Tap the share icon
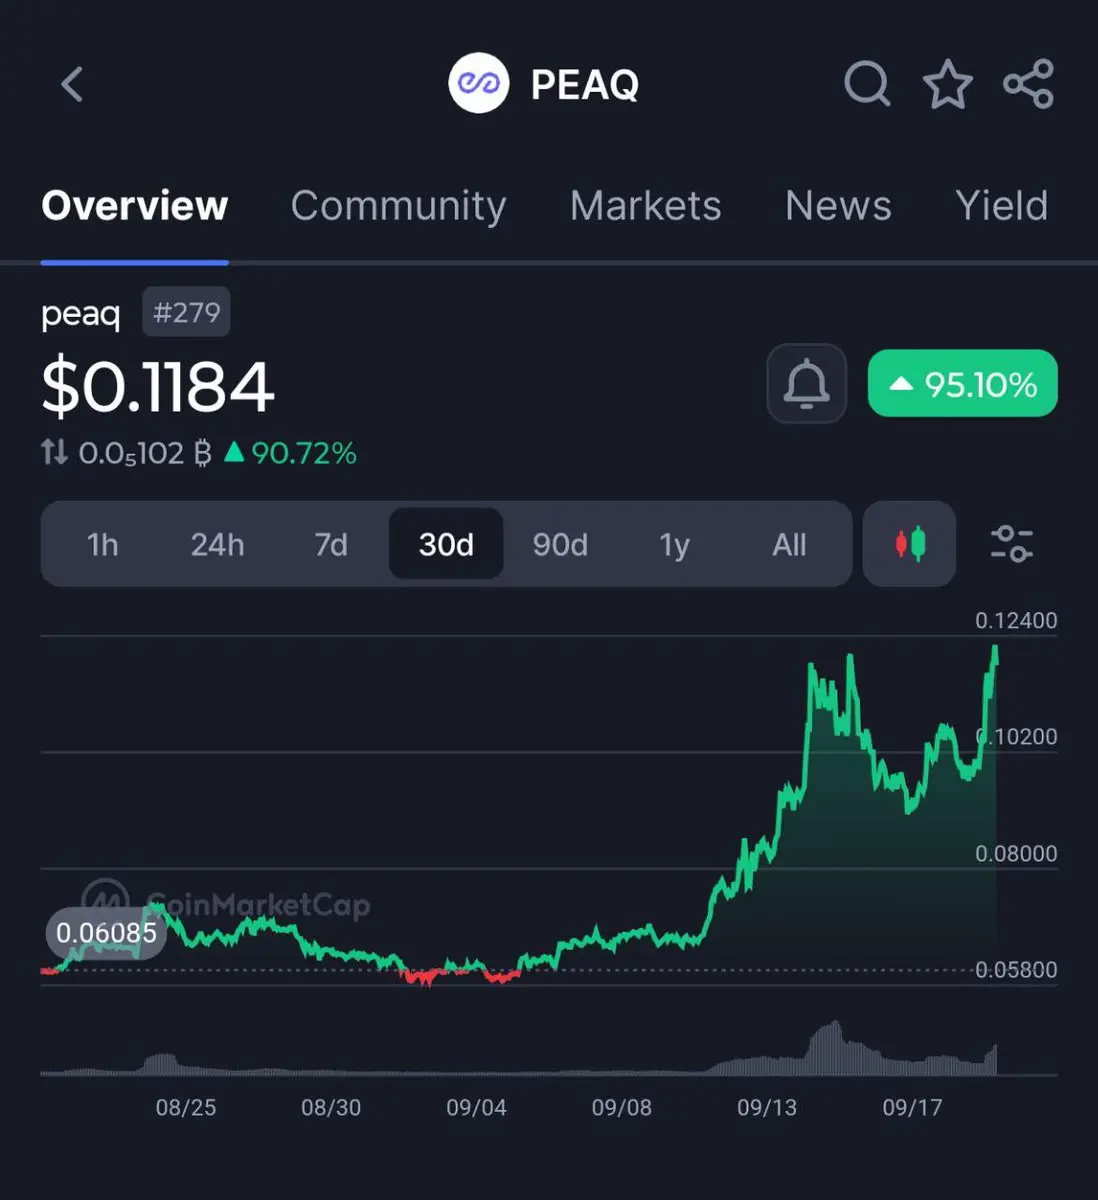 coord(1029,84)
